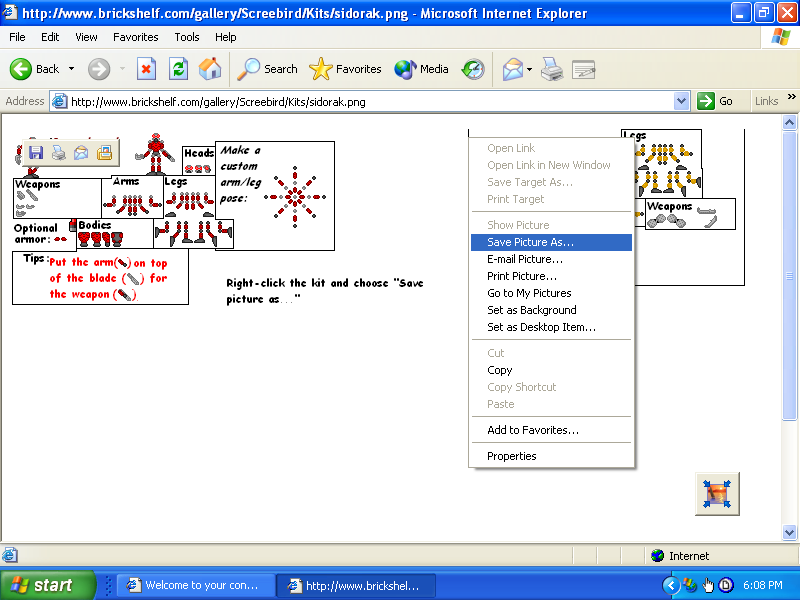Click the hand pointer tray icon
800x600 pixels.
708,585
